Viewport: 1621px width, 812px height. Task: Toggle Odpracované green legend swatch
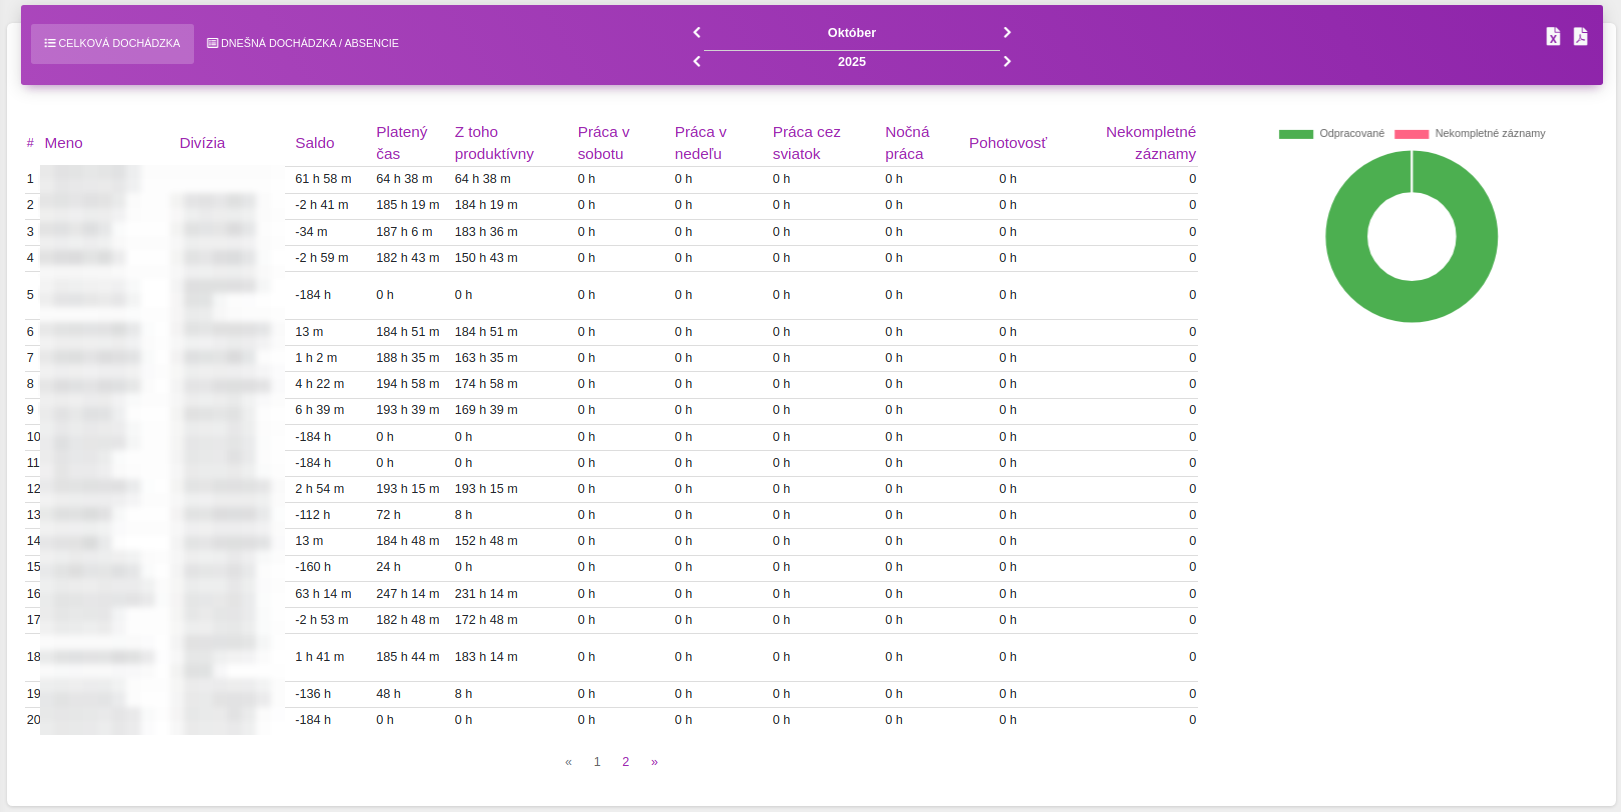pyautogui.click(x=1296, y=134)
